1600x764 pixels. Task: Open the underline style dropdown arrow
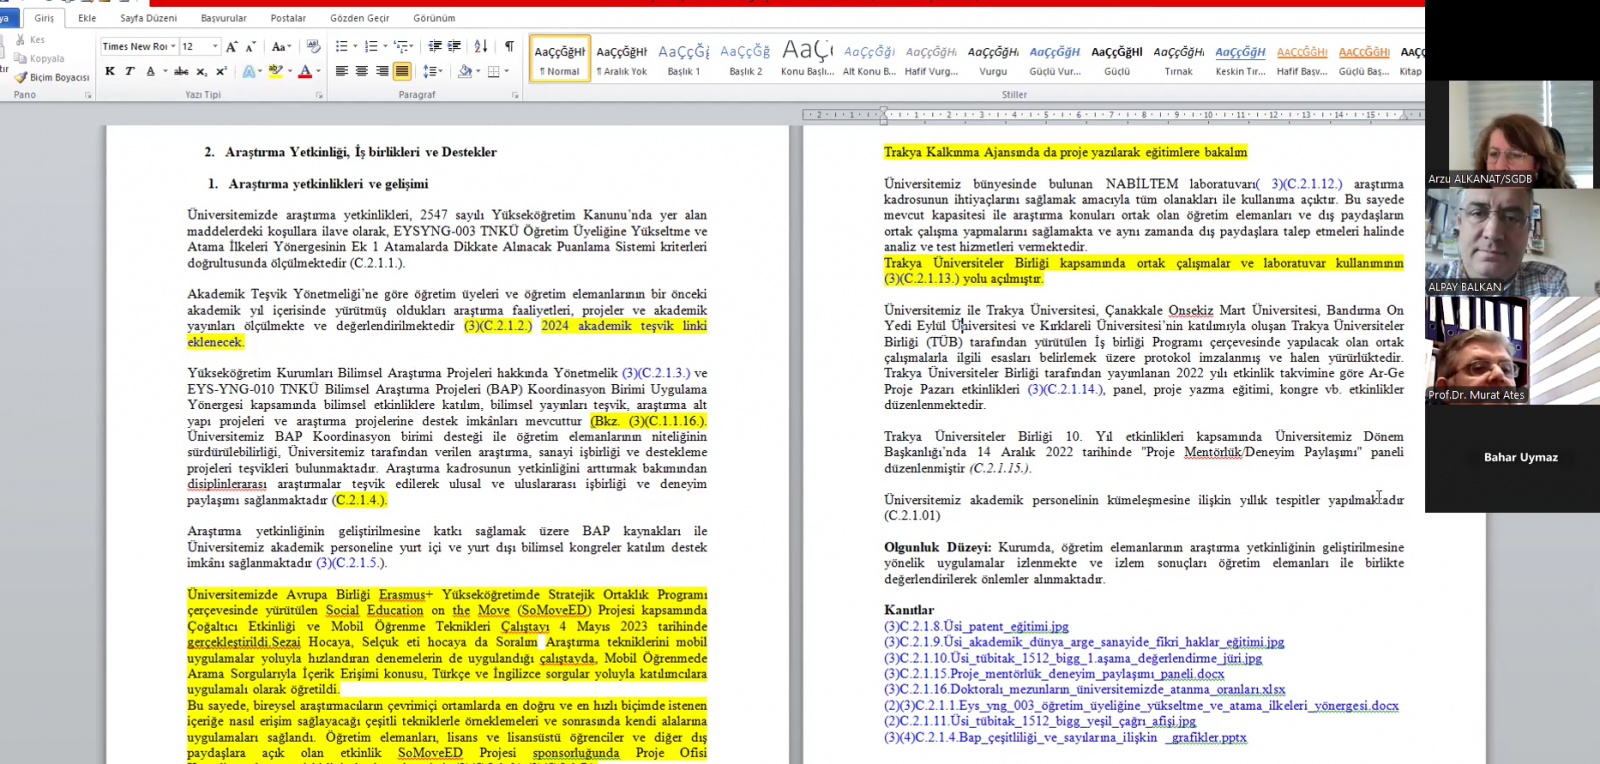pos(163,71)
